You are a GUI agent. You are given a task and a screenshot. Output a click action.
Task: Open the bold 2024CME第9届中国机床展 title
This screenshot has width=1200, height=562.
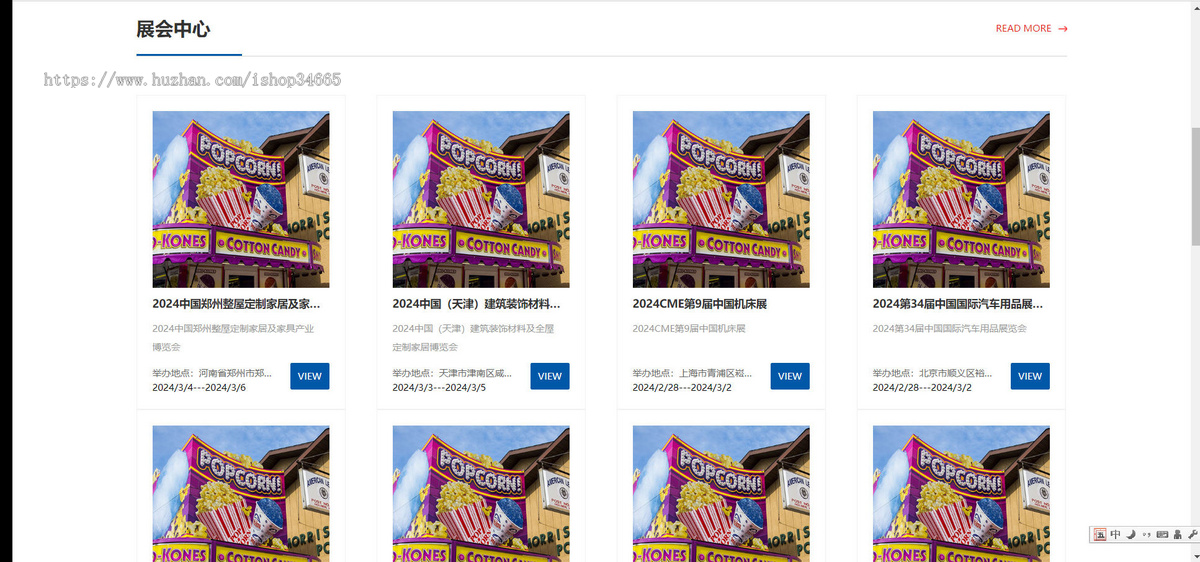tap(699, 304)
